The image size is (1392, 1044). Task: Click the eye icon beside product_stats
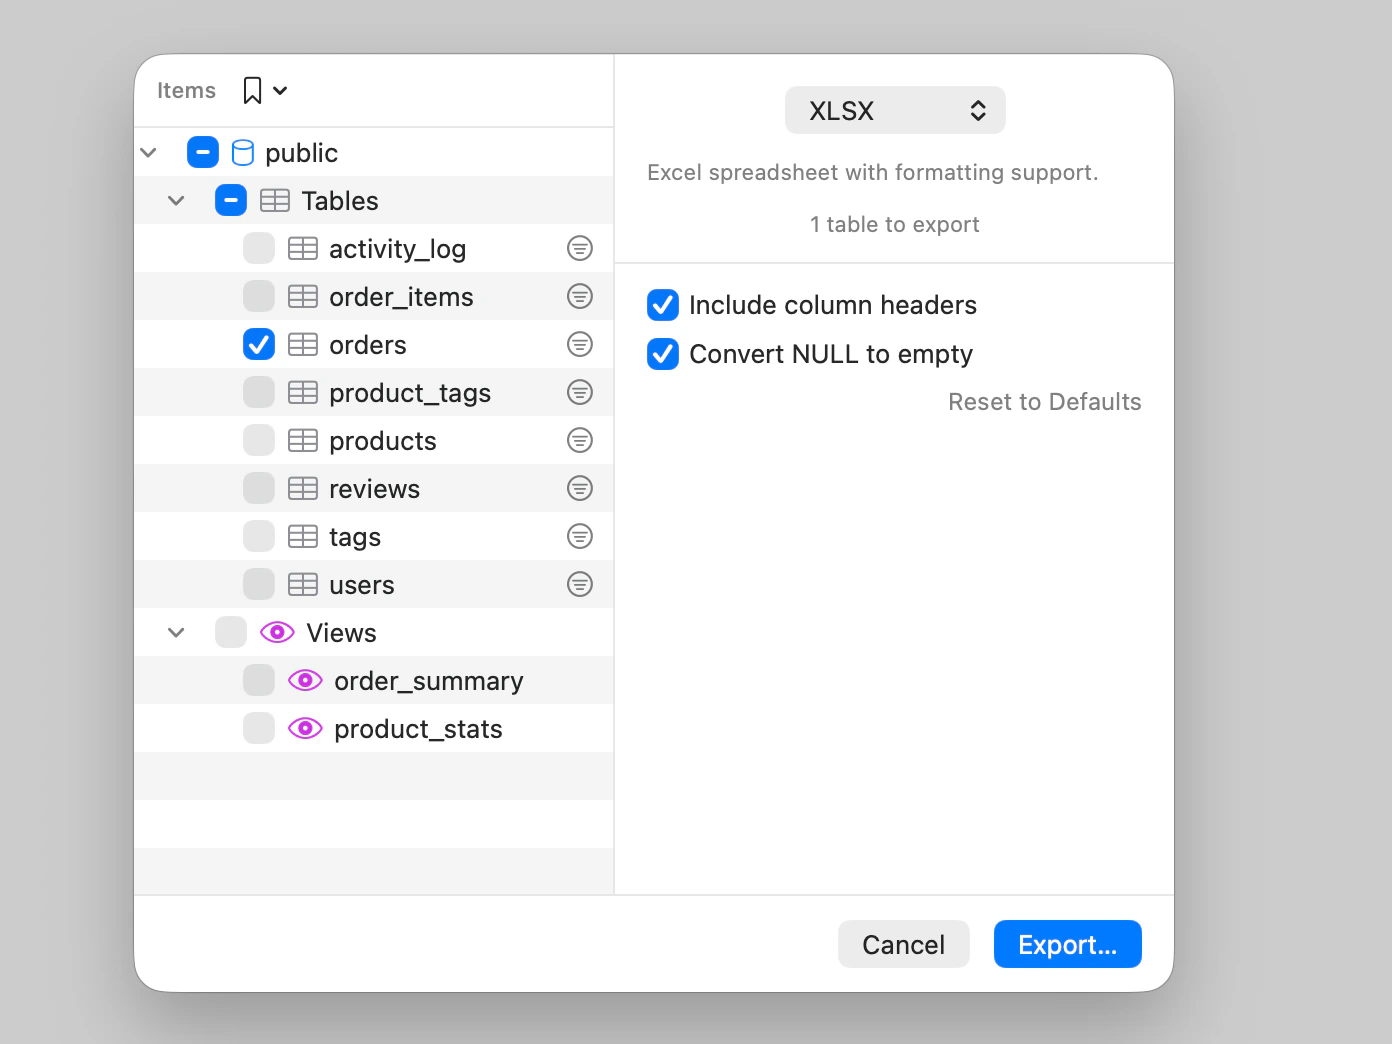pos(305,728)
